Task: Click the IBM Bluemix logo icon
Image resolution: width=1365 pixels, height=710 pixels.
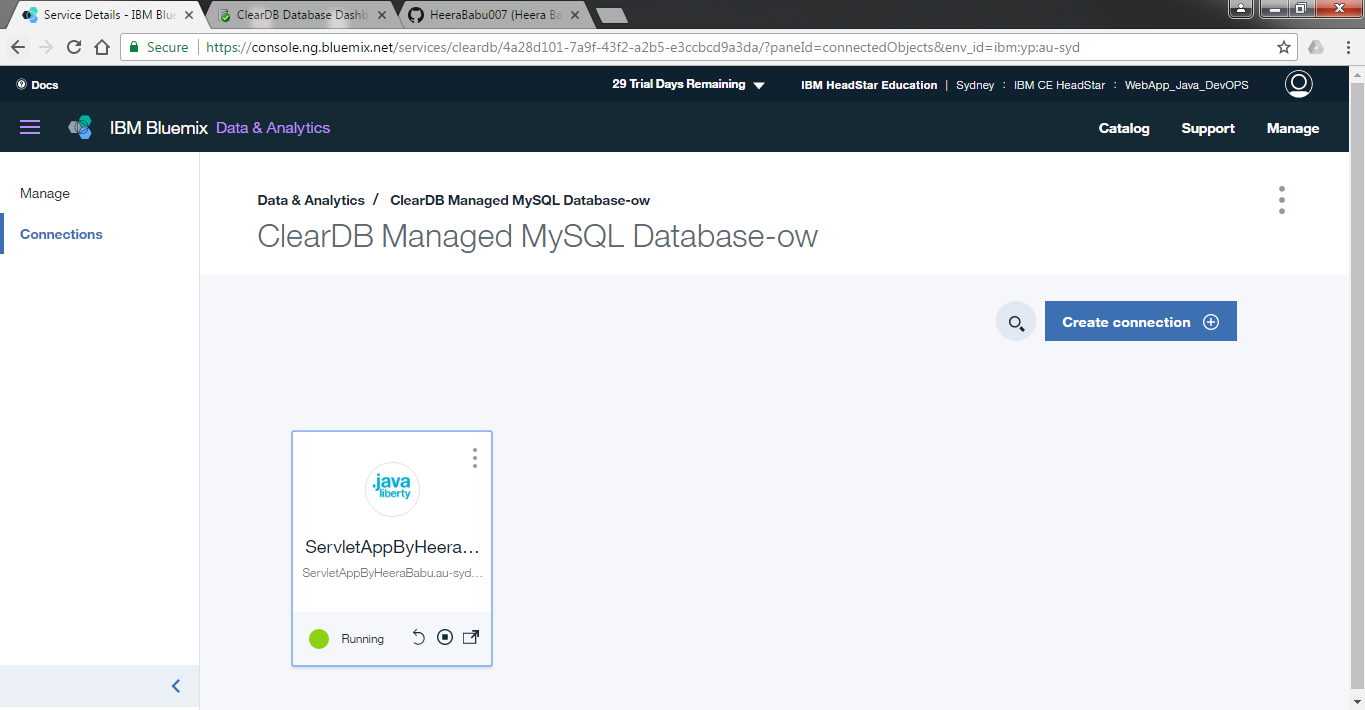Action: (81, 128)
